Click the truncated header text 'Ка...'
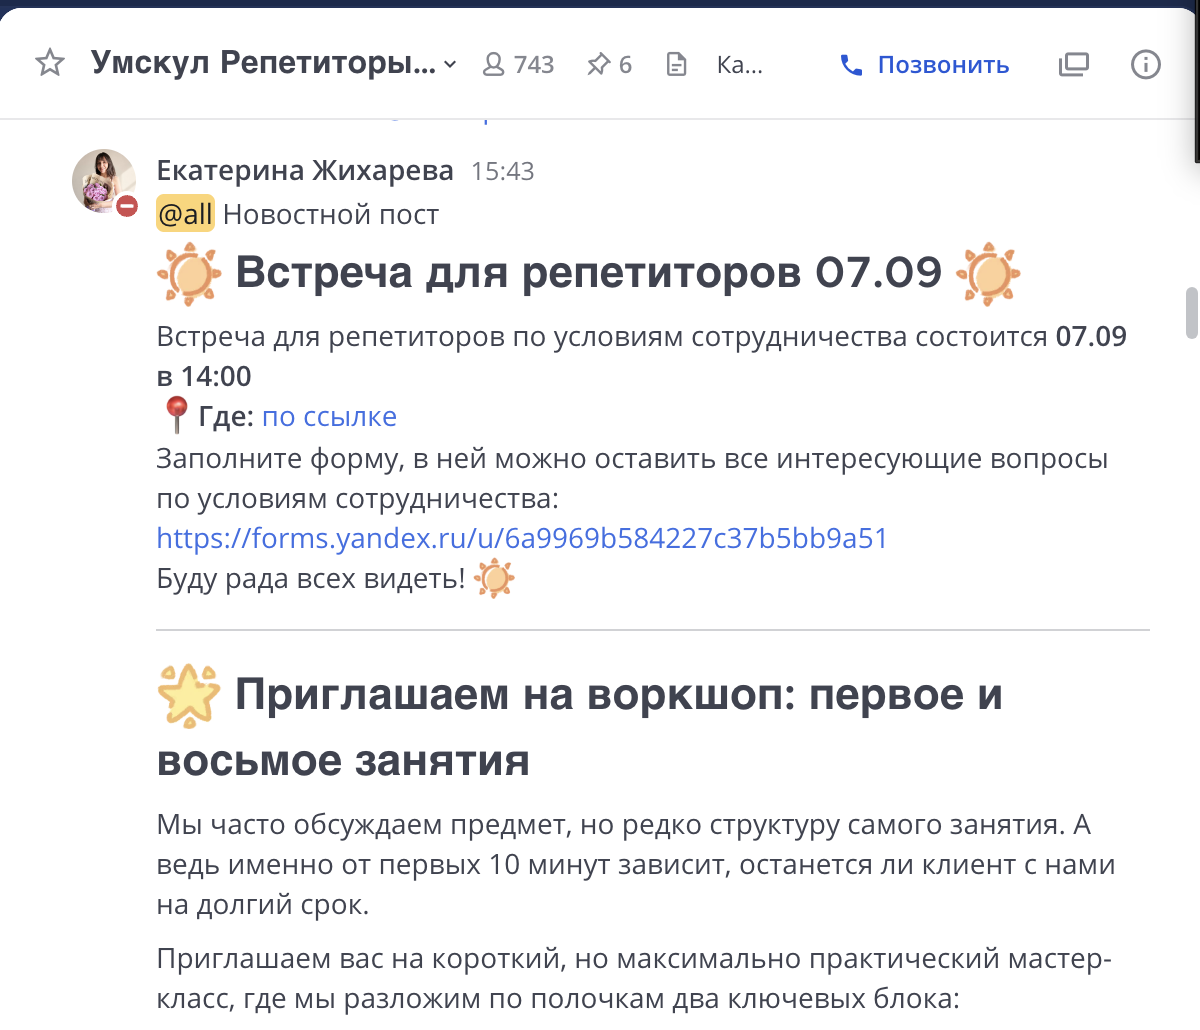 point(740,65)
